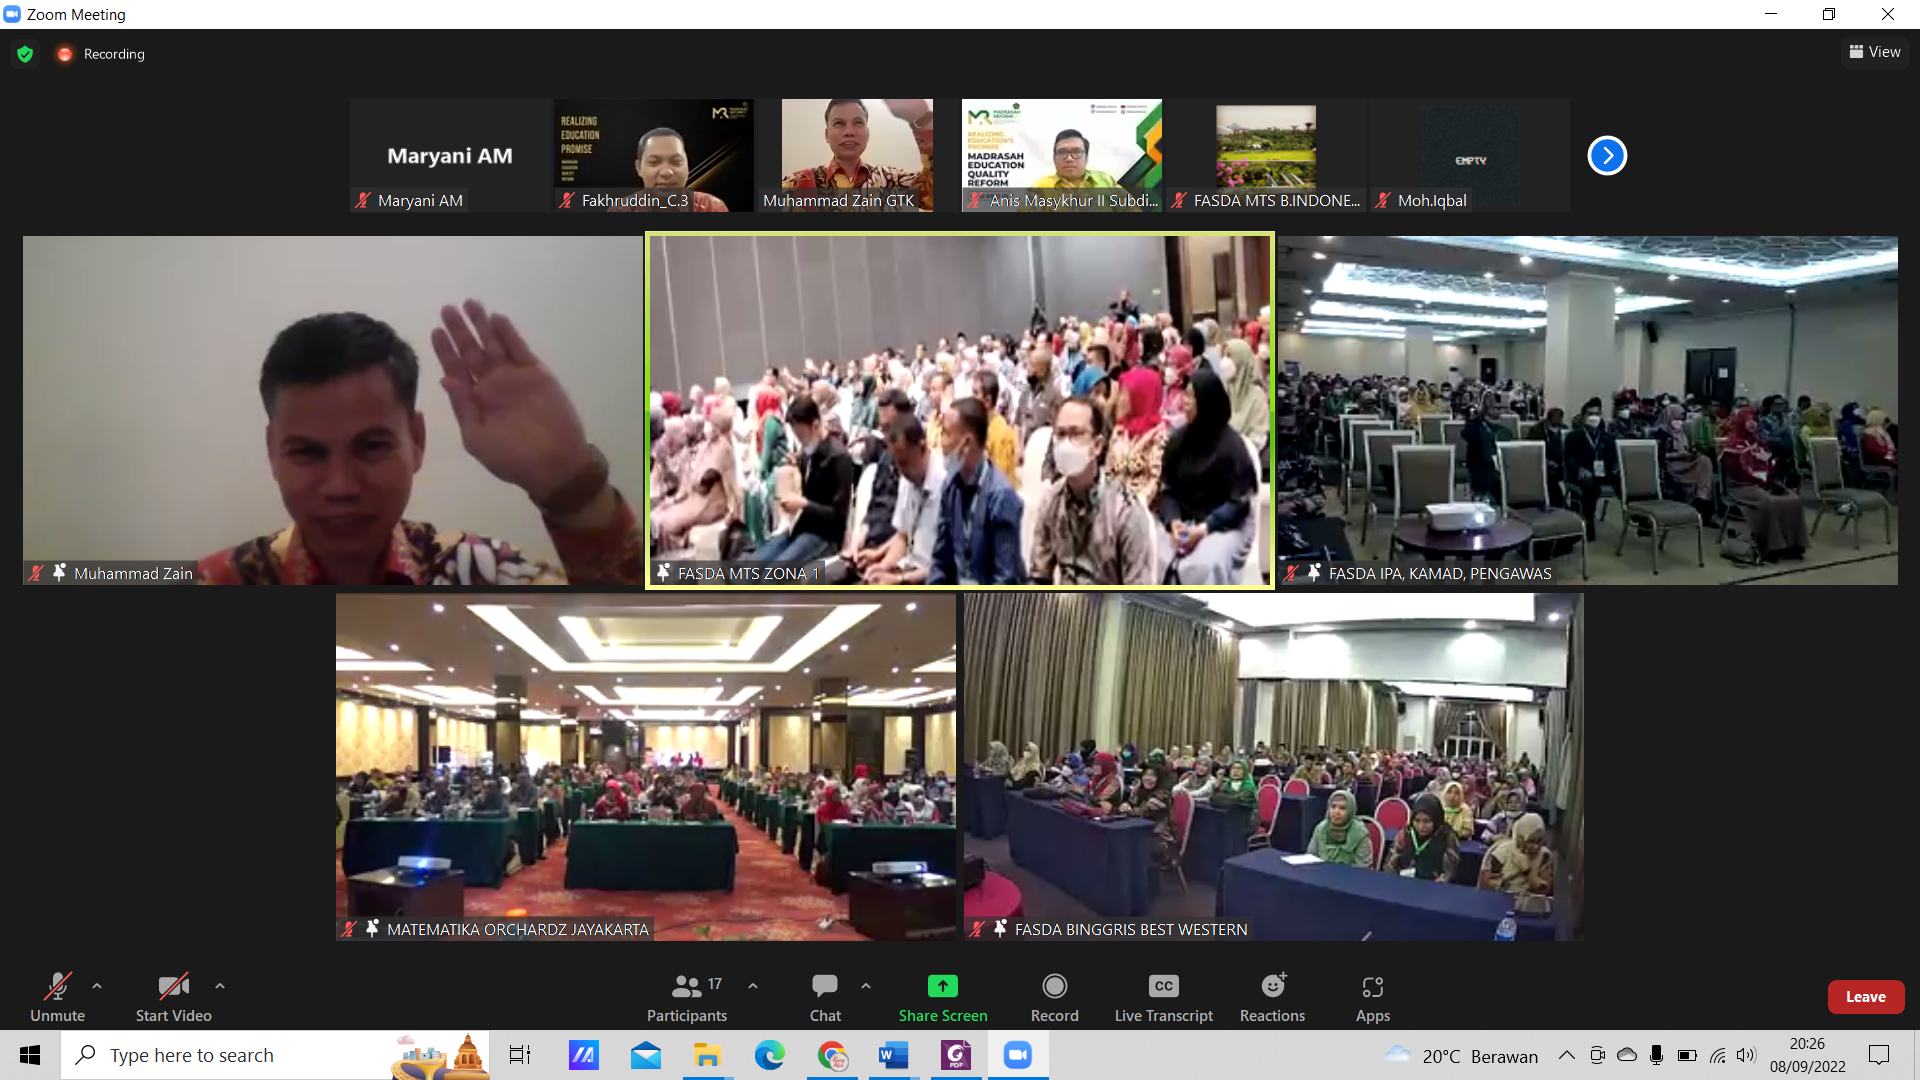Open the Chat panel

pos(825,987)
